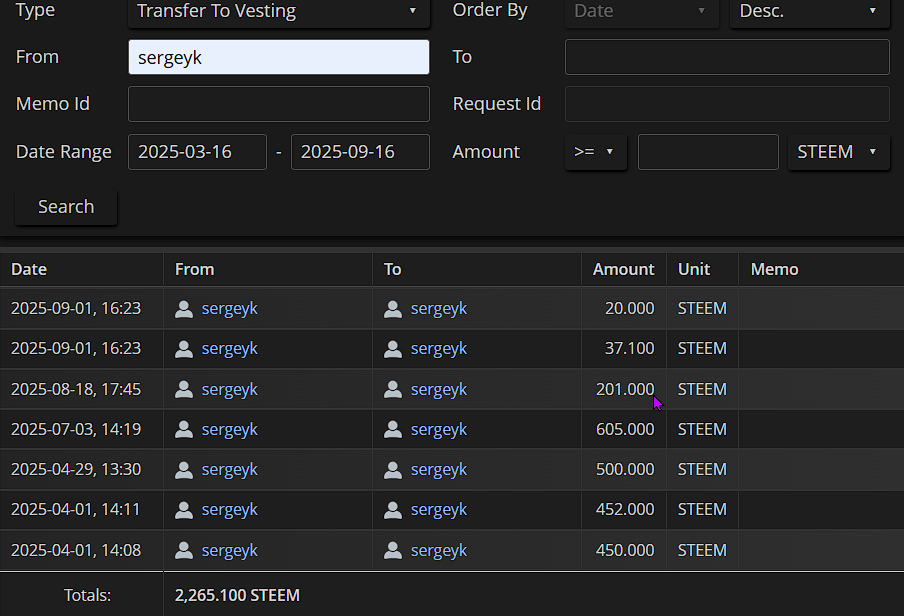
Task: Select date cell 2025-04-01, 14:11
Action: [76, 510]
